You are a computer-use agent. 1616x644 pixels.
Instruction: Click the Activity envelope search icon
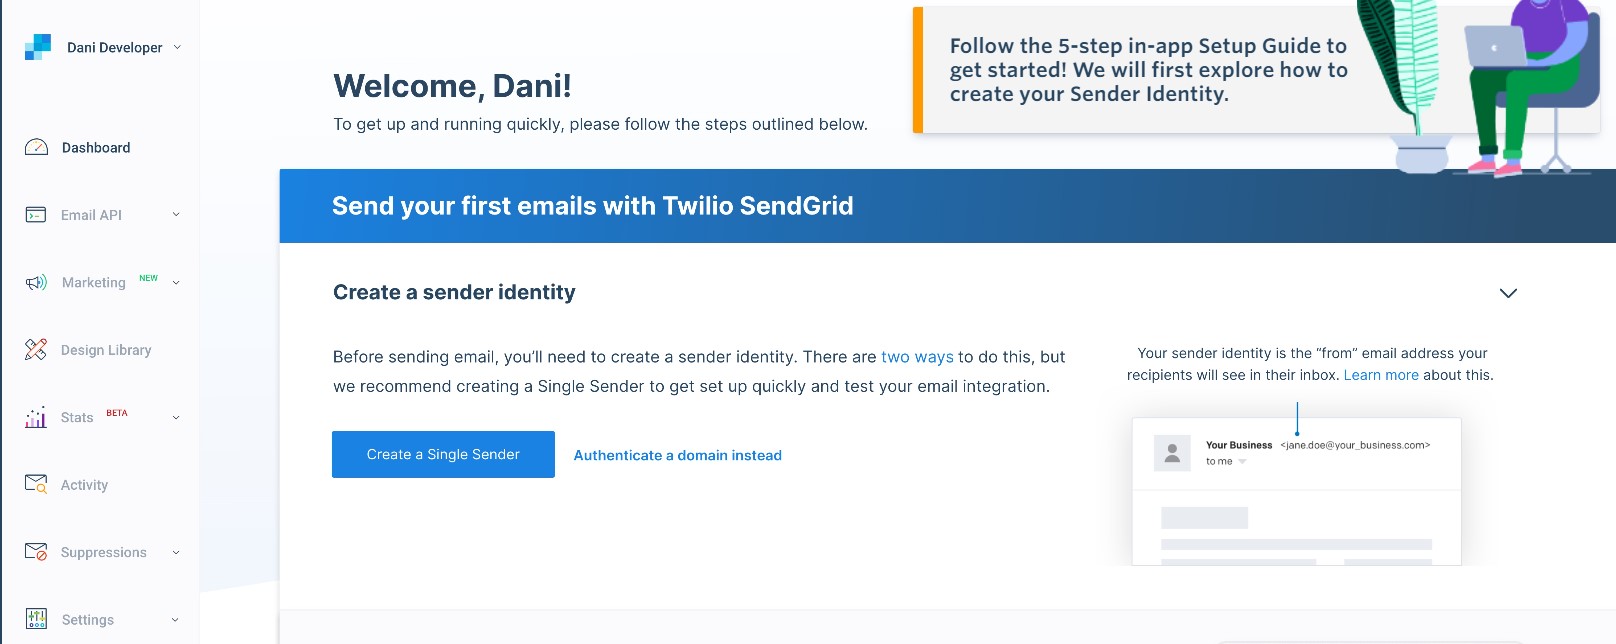tap(36, 485)
